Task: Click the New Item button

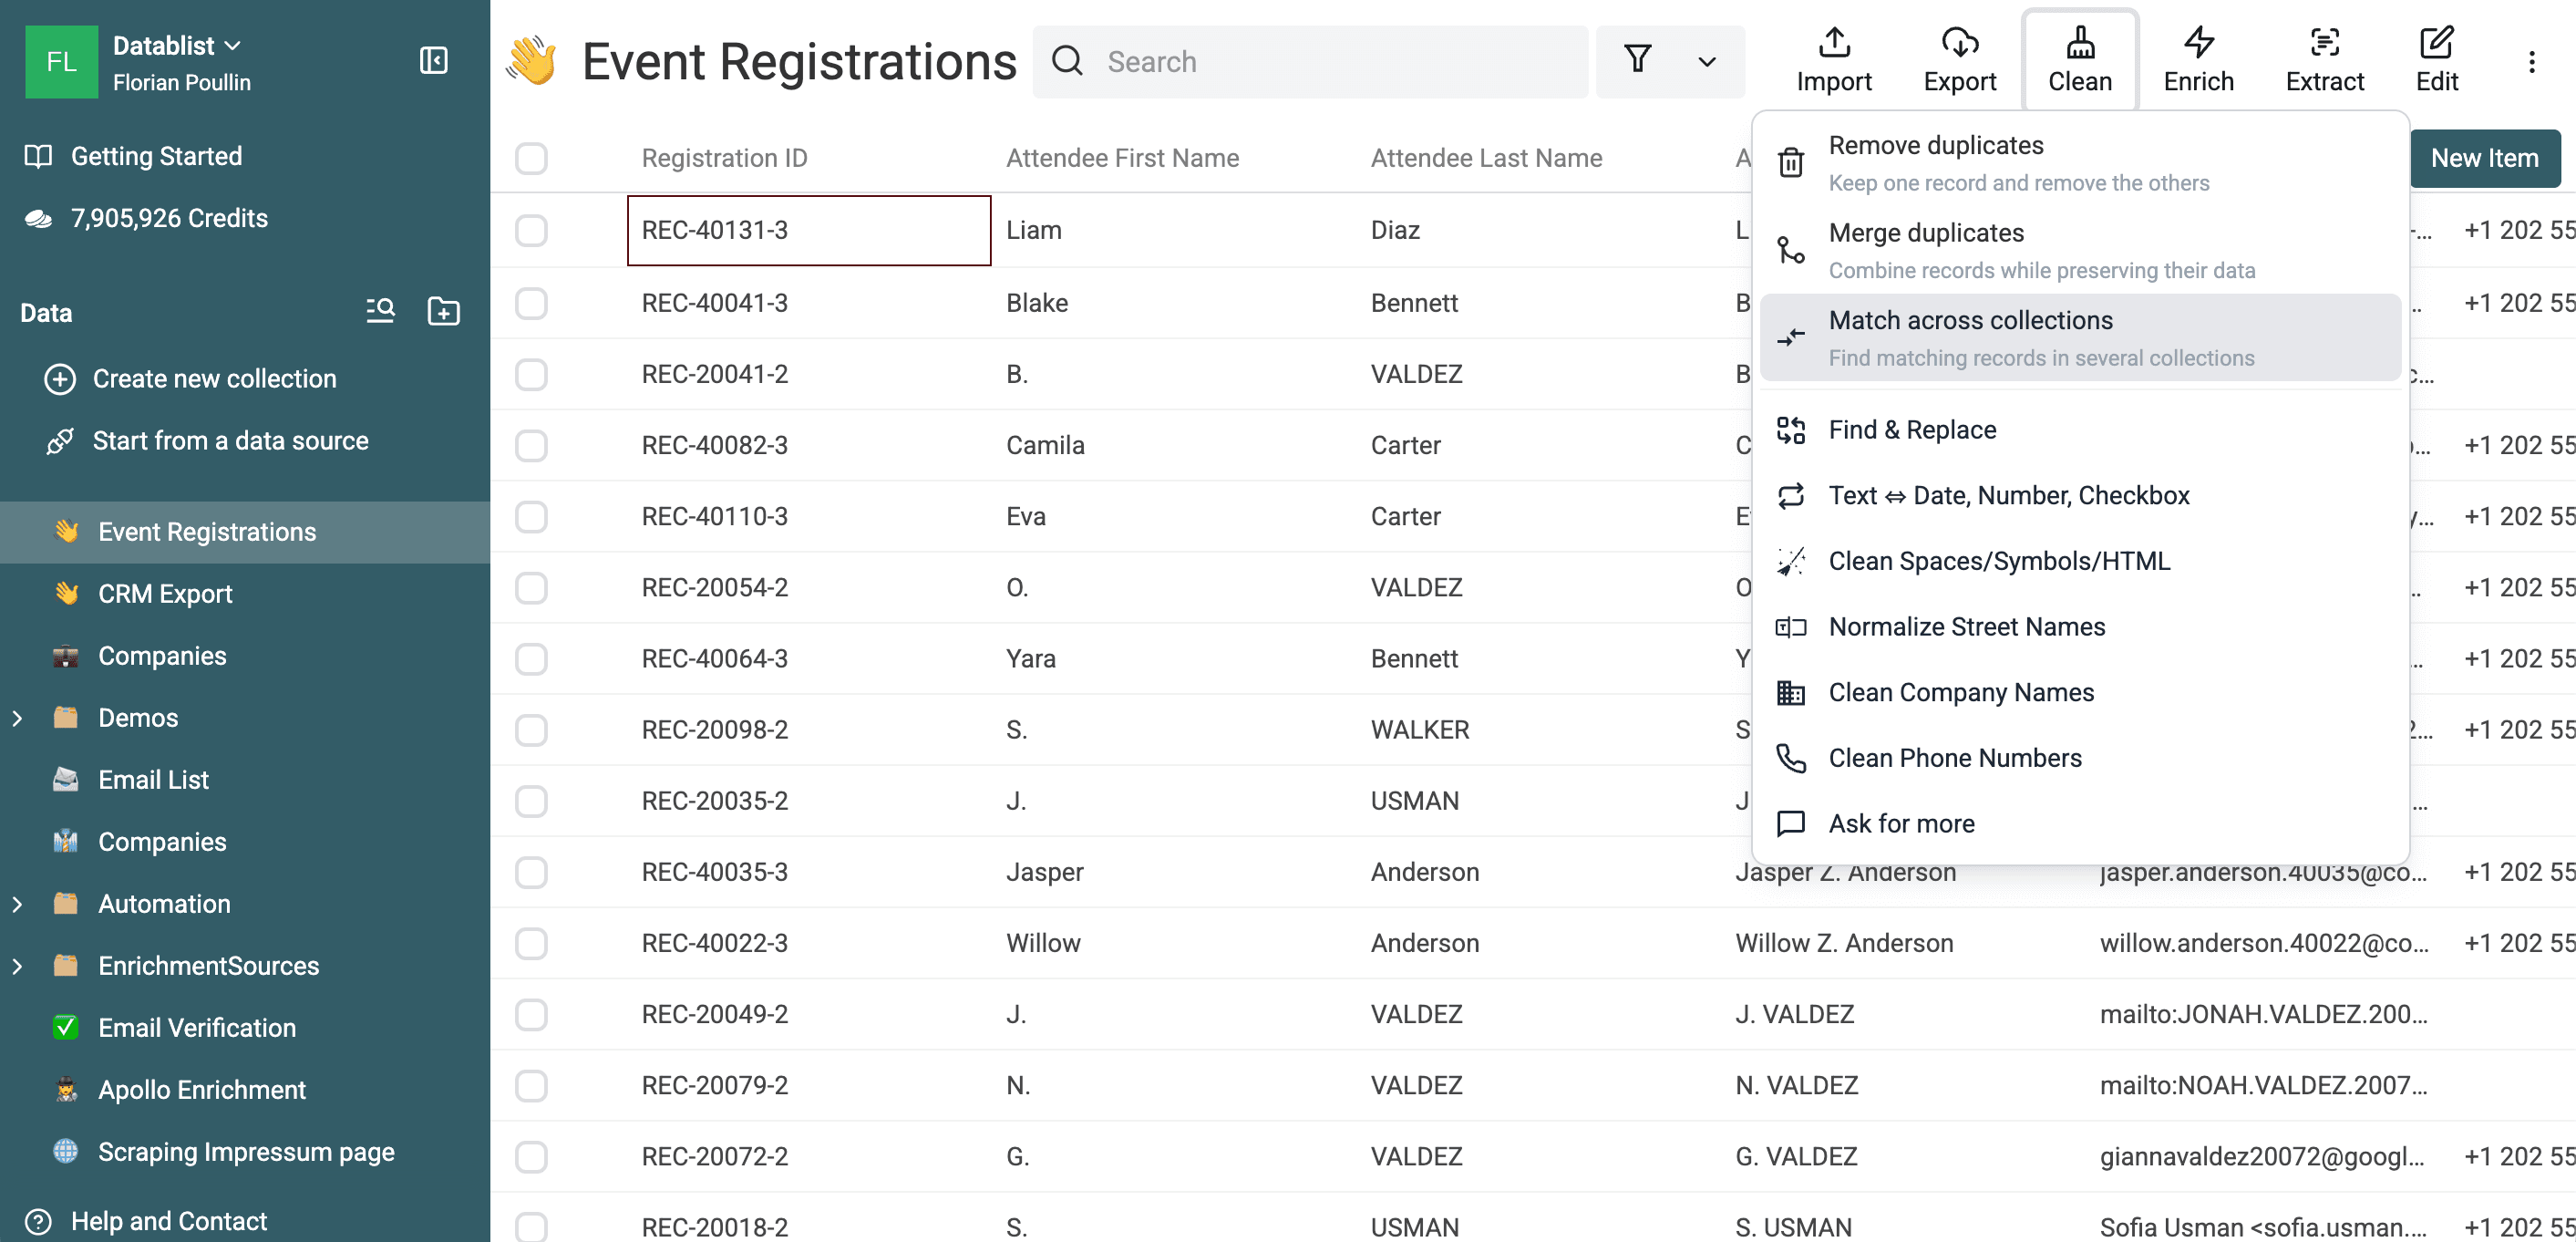Action: point(2484,158)
